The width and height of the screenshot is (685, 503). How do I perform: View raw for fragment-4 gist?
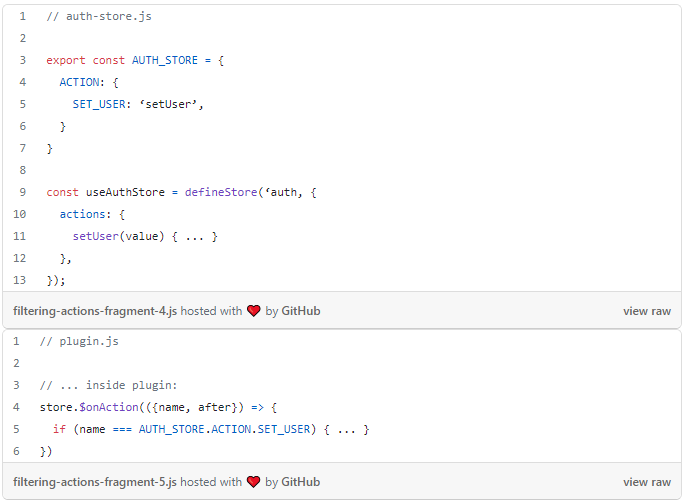coord(646,311)
